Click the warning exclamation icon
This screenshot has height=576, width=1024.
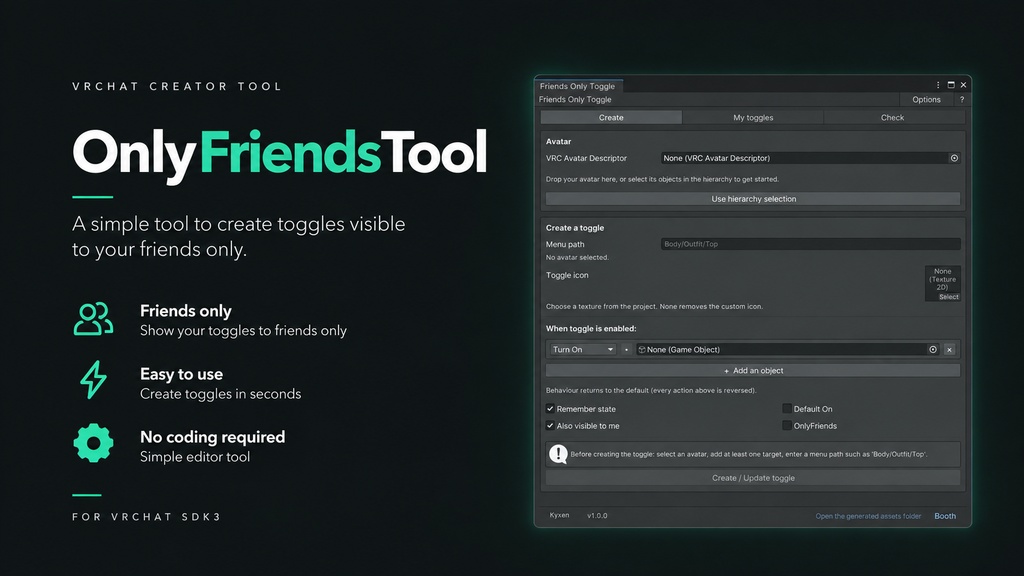pos(558,454)
